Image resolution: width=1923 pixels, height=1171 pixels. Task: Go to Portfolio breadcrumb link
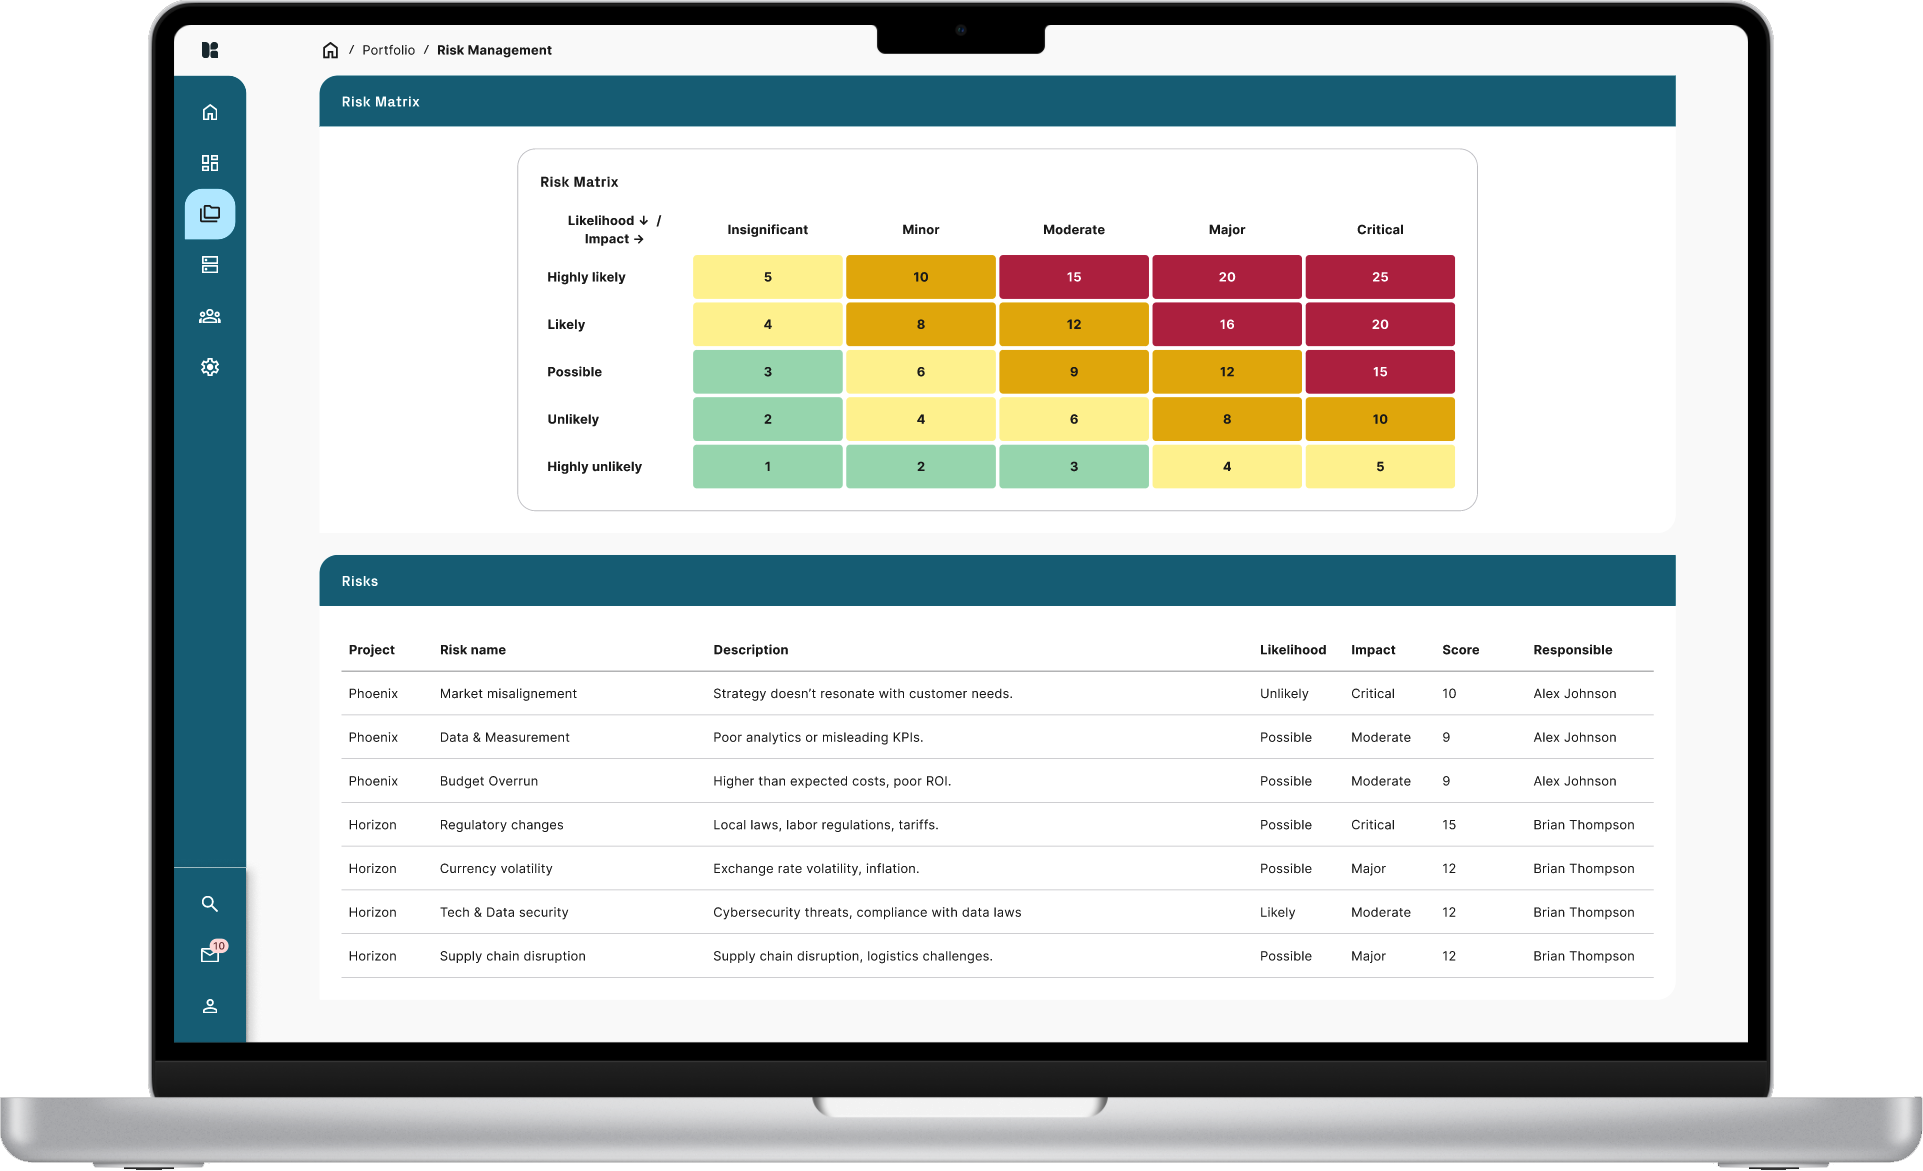coord(388,50)
